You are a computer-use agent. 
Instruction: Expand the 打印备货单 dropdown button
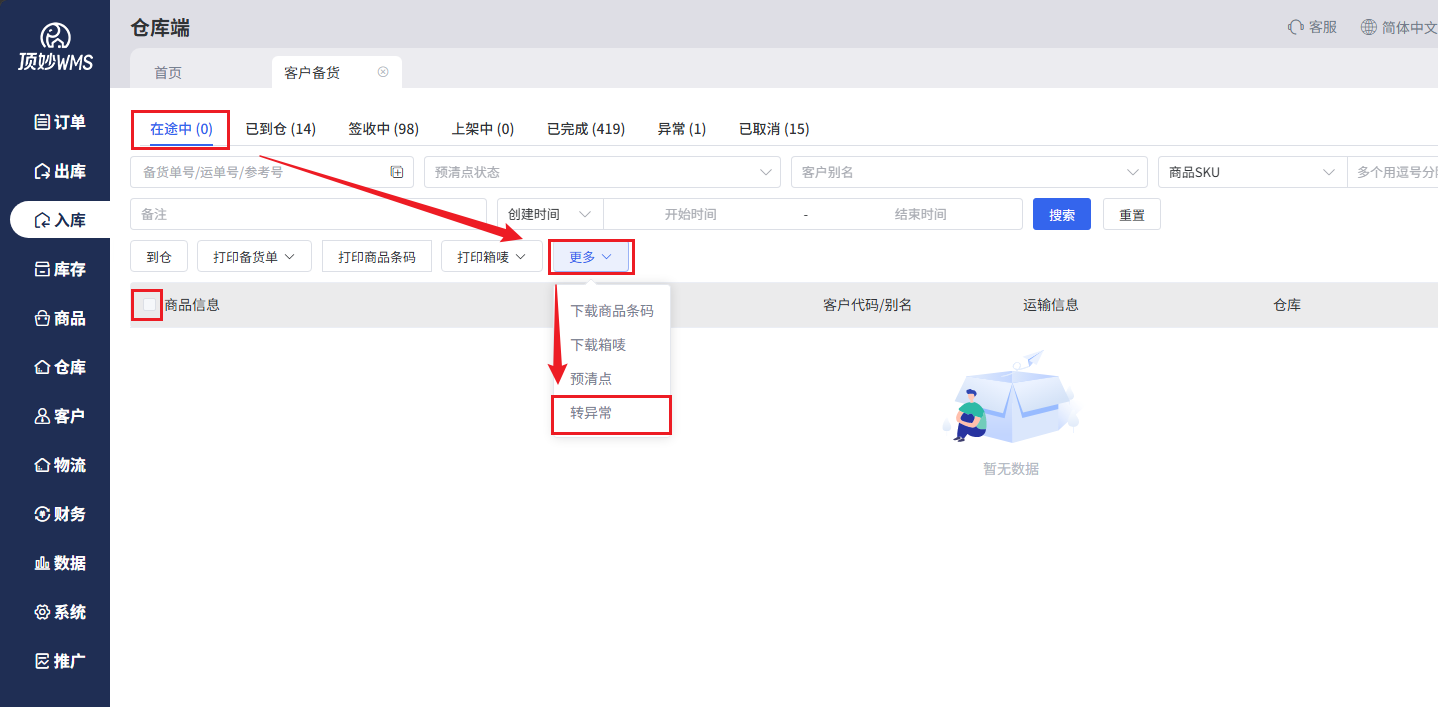pos(254,257)
